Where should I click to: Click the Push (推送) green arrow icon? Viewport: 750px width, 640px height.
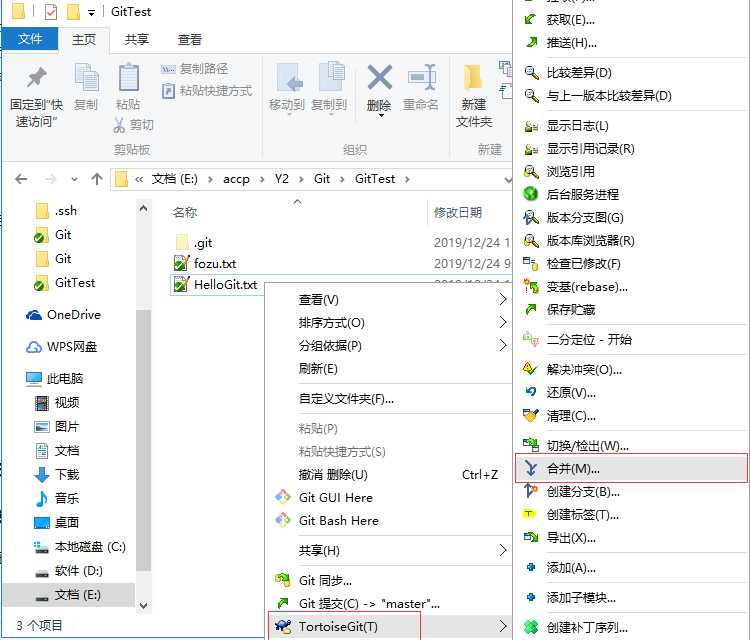(530, 43)
